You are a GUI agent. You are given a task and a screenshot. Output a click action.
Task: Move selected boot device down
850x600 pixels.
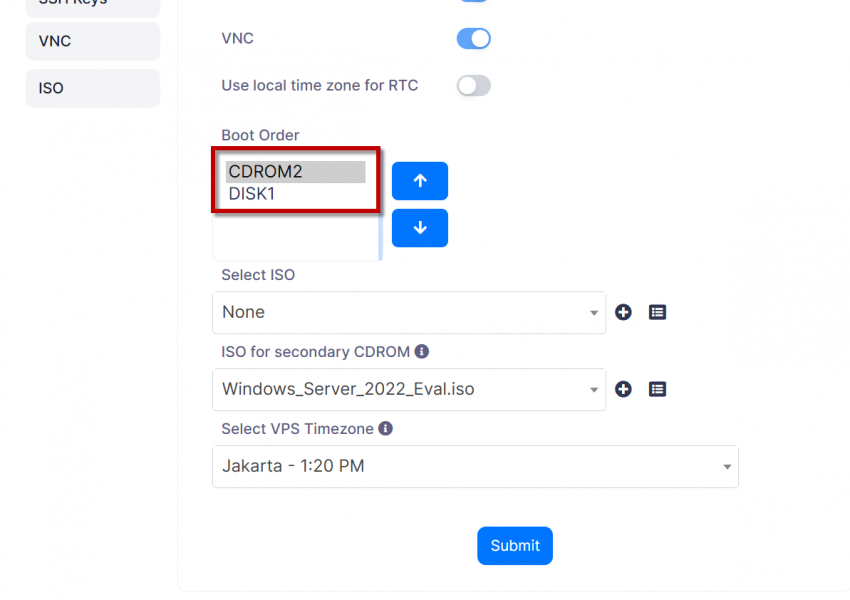419,228
